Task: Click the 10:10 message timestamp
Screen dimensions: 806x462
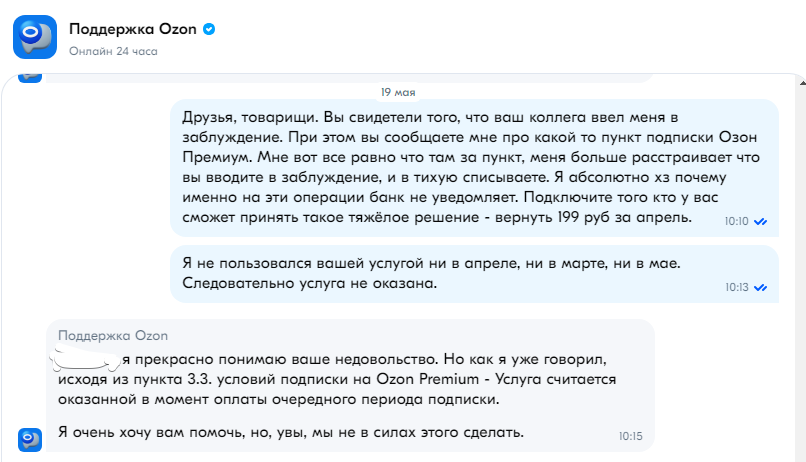Action: [736, 221]
